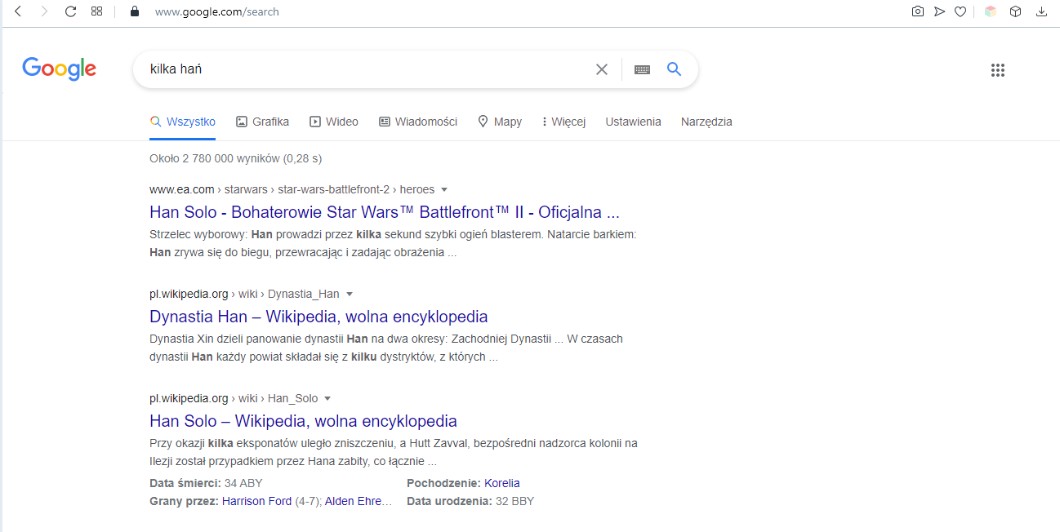Switch to the Grafika tab
The image size is (1060, 532).
pos(262,122)
